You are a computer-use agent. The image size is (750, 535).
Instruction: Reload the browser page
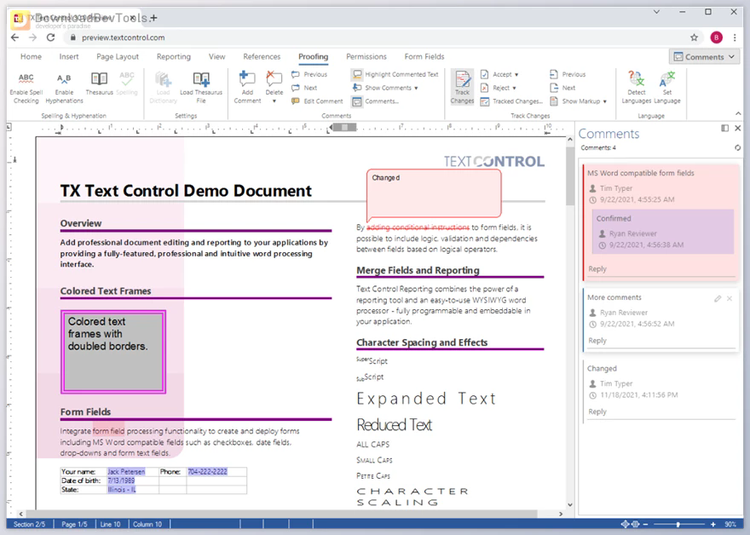[x=51, y=37]
